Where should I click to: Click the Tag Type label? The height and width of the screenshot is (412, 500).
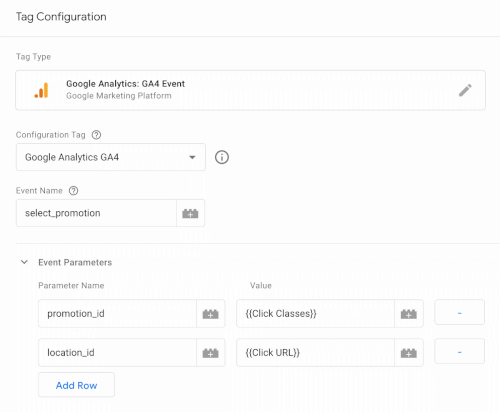click(33, 57)
